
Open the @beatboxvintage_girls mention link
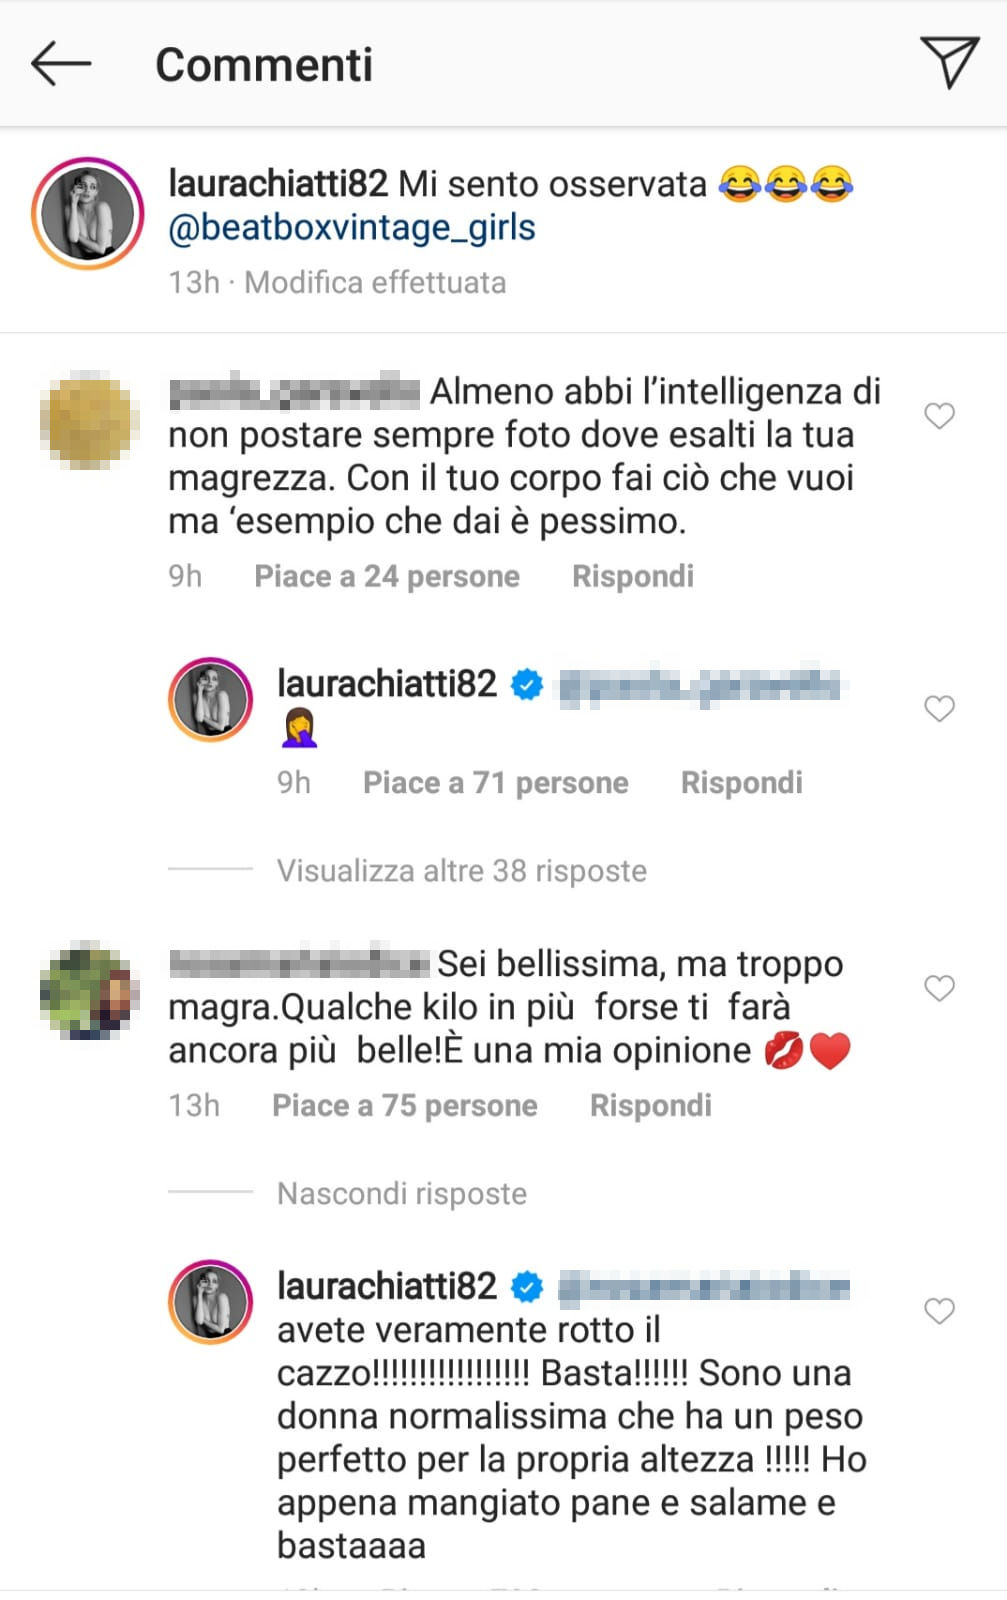[x=352, y=228]
